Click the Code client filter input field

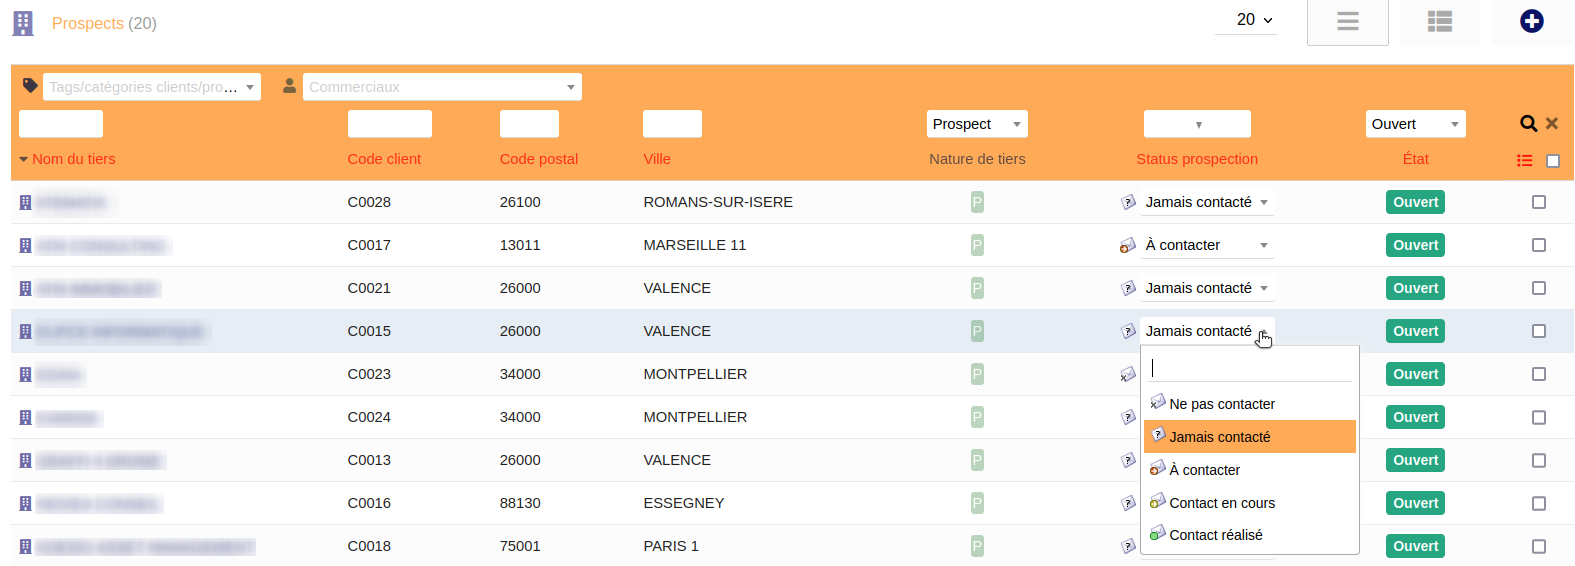point(389,124)
